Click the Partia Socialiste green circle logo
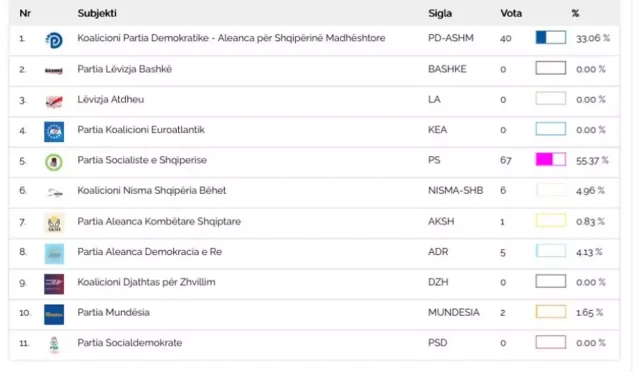Screen dimensions: 640x372 54,162
